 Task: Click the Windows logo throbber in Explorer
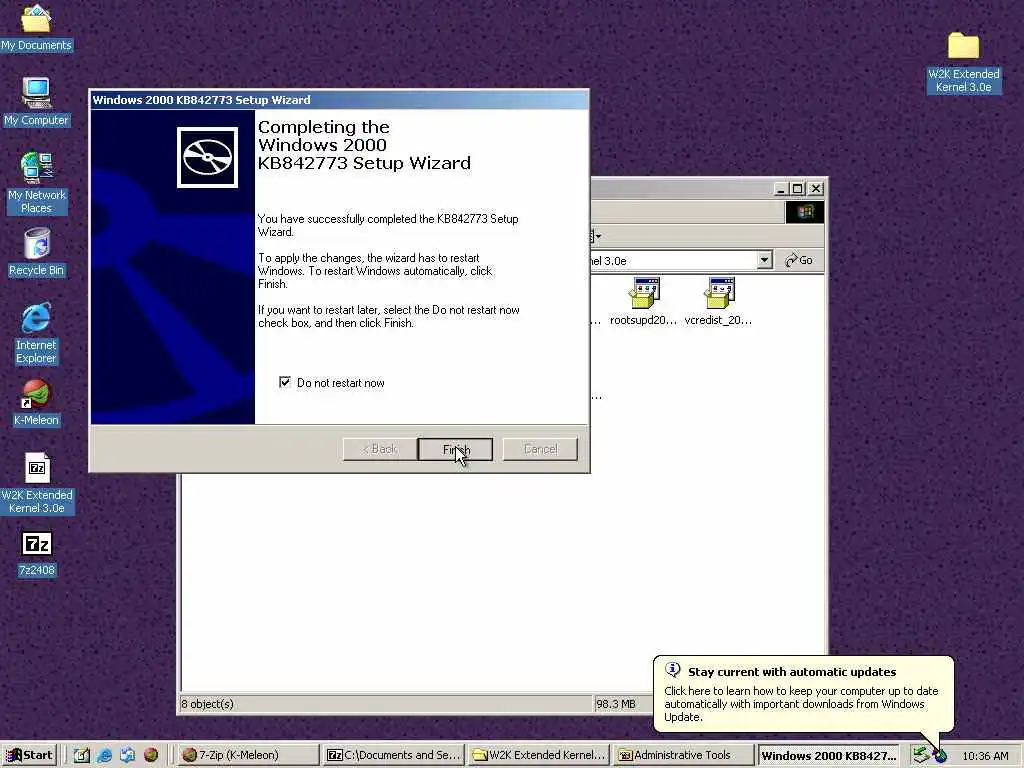click(x=805, y=212)
